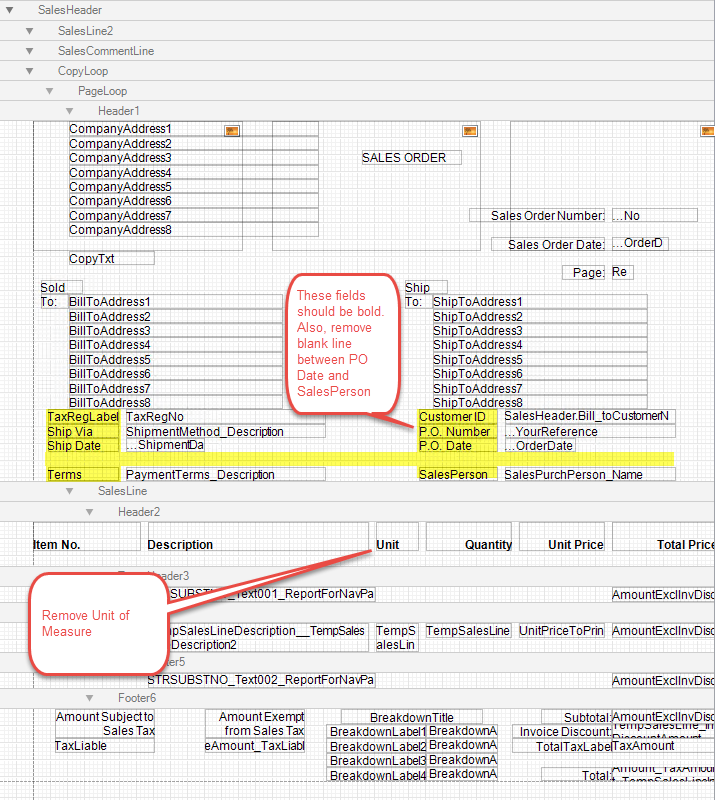This screenshot has width=715, height=800.
Task: Select the Terms label
Action: pos(83,474)
